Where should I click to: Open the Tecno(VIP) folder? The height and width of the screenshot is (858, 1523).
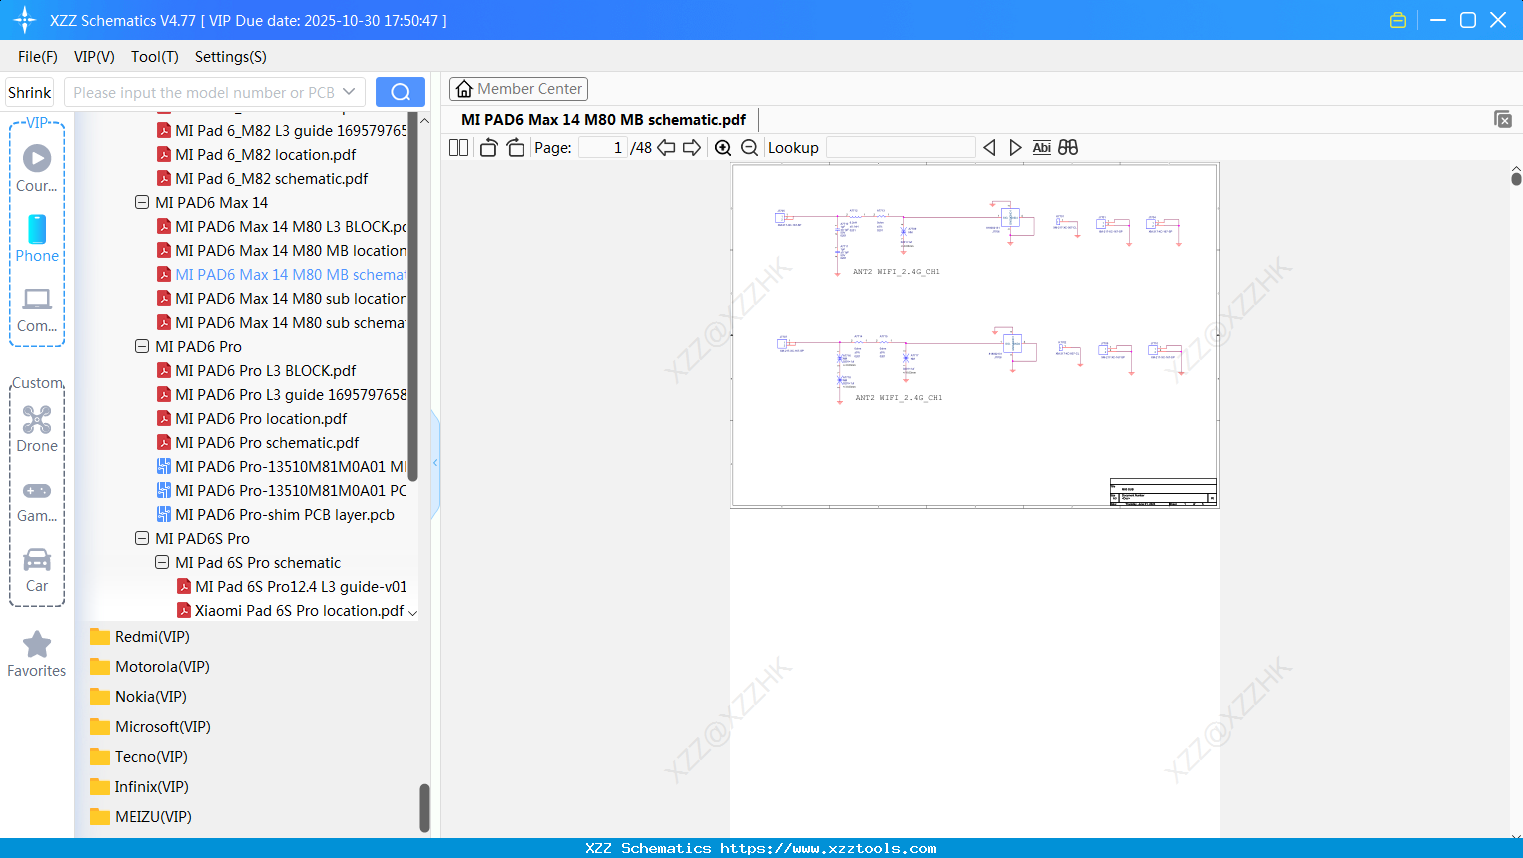[138, 757]
